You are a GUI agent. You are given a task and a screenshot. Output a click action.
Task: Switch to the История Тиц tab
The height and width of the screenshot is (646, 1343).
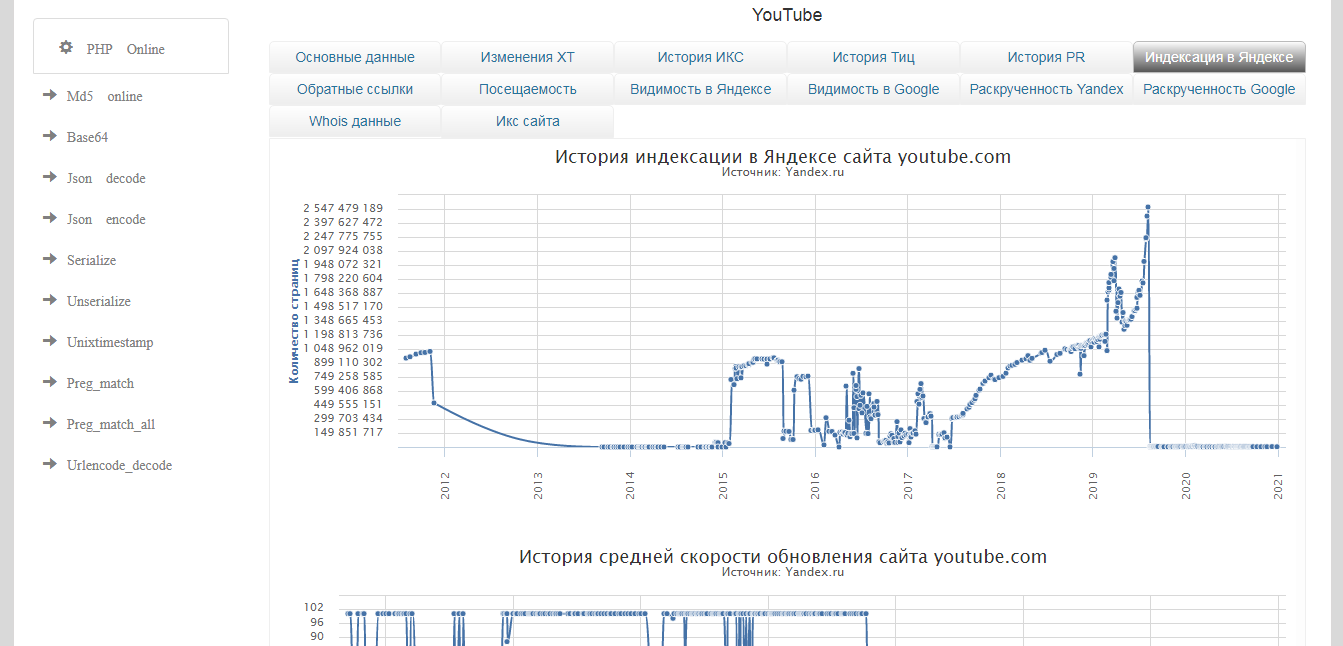(x=873, y=57)
